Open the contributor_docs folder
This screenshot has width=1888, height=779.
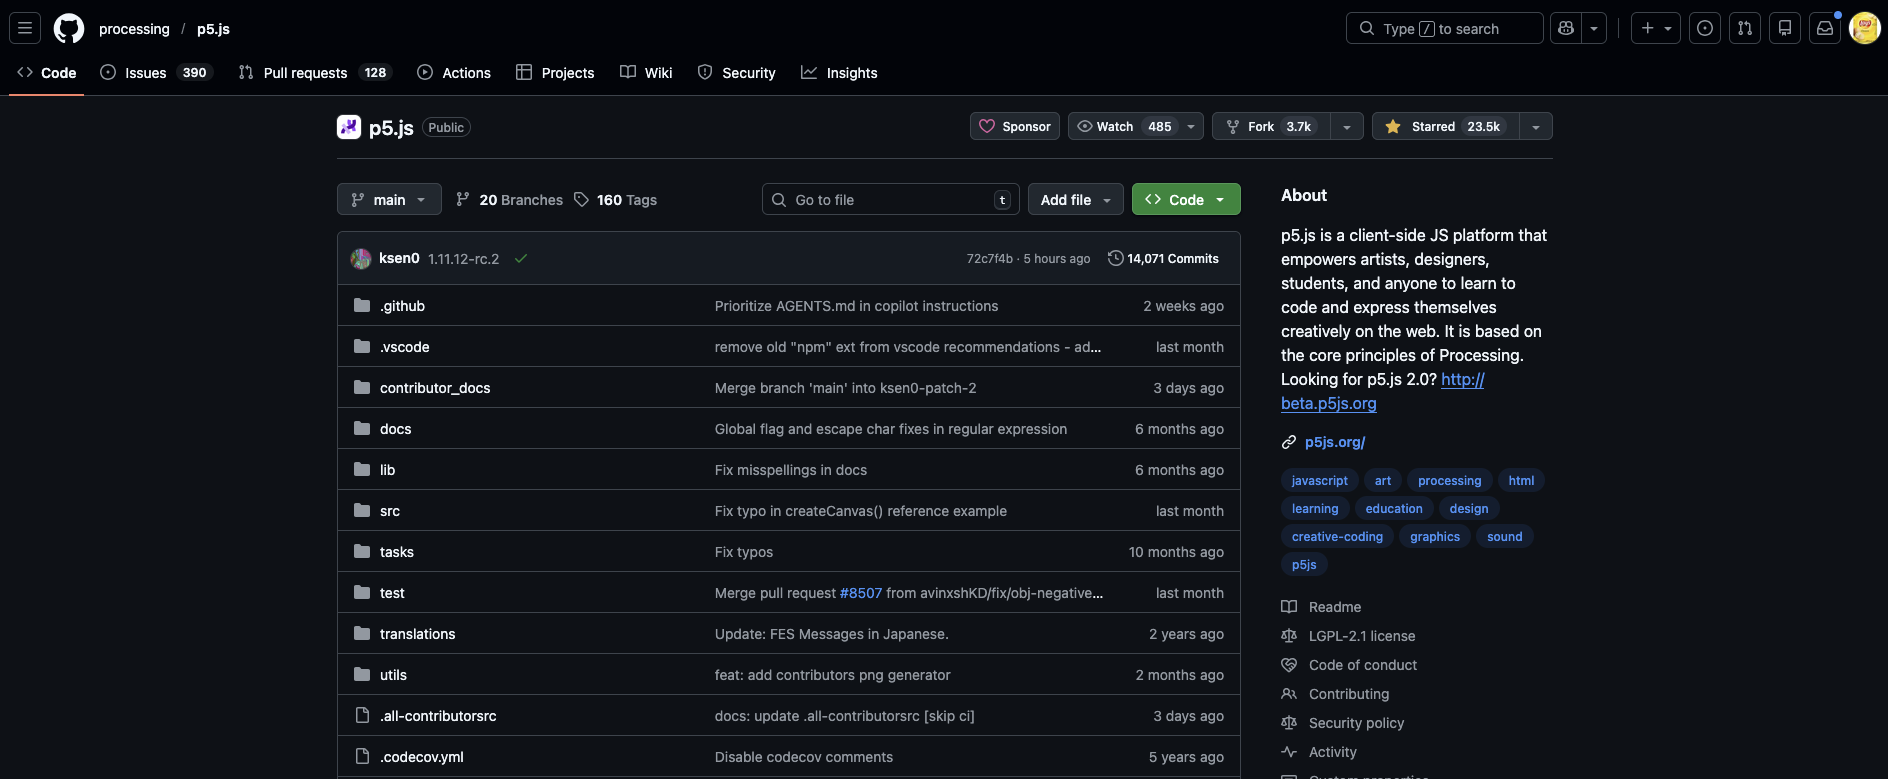click(x=435, y=388)
